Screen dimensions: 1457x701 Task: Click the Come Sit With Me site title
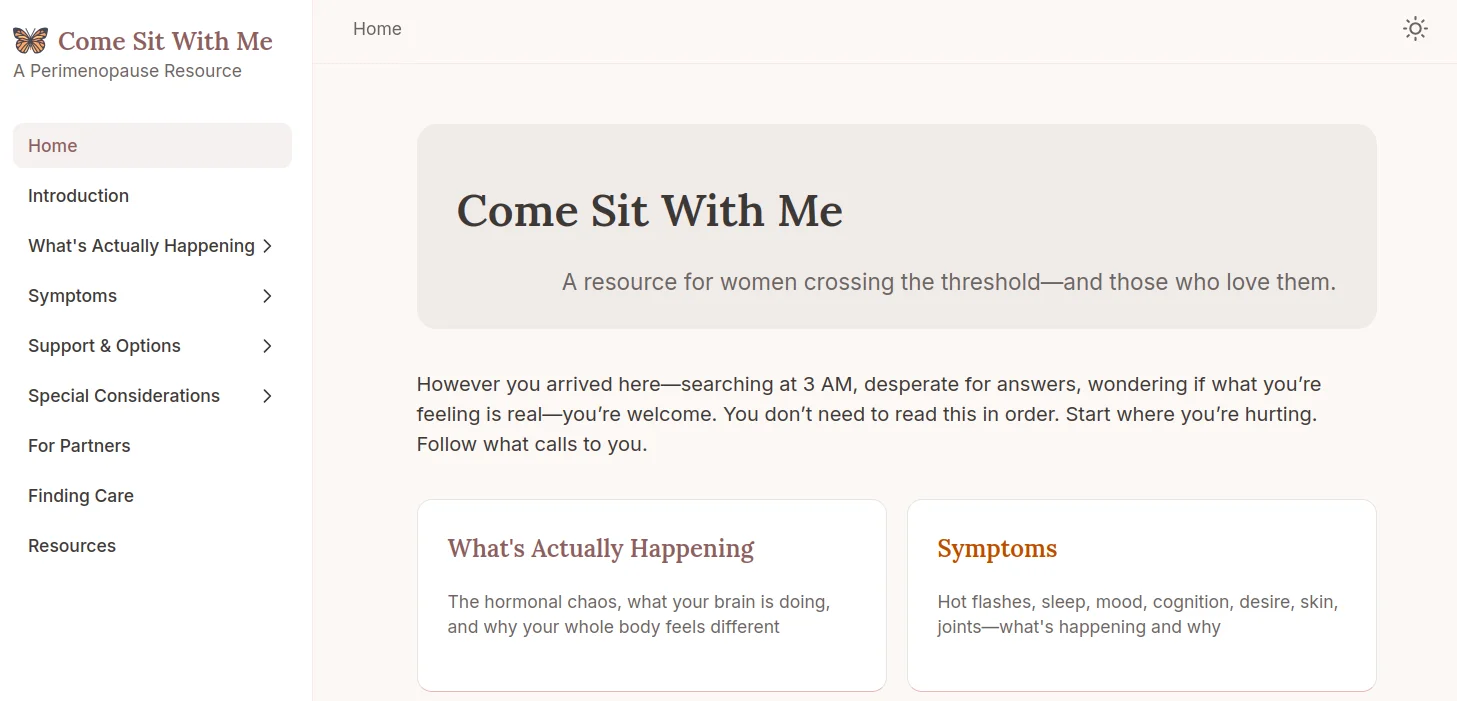click(165, 40)
